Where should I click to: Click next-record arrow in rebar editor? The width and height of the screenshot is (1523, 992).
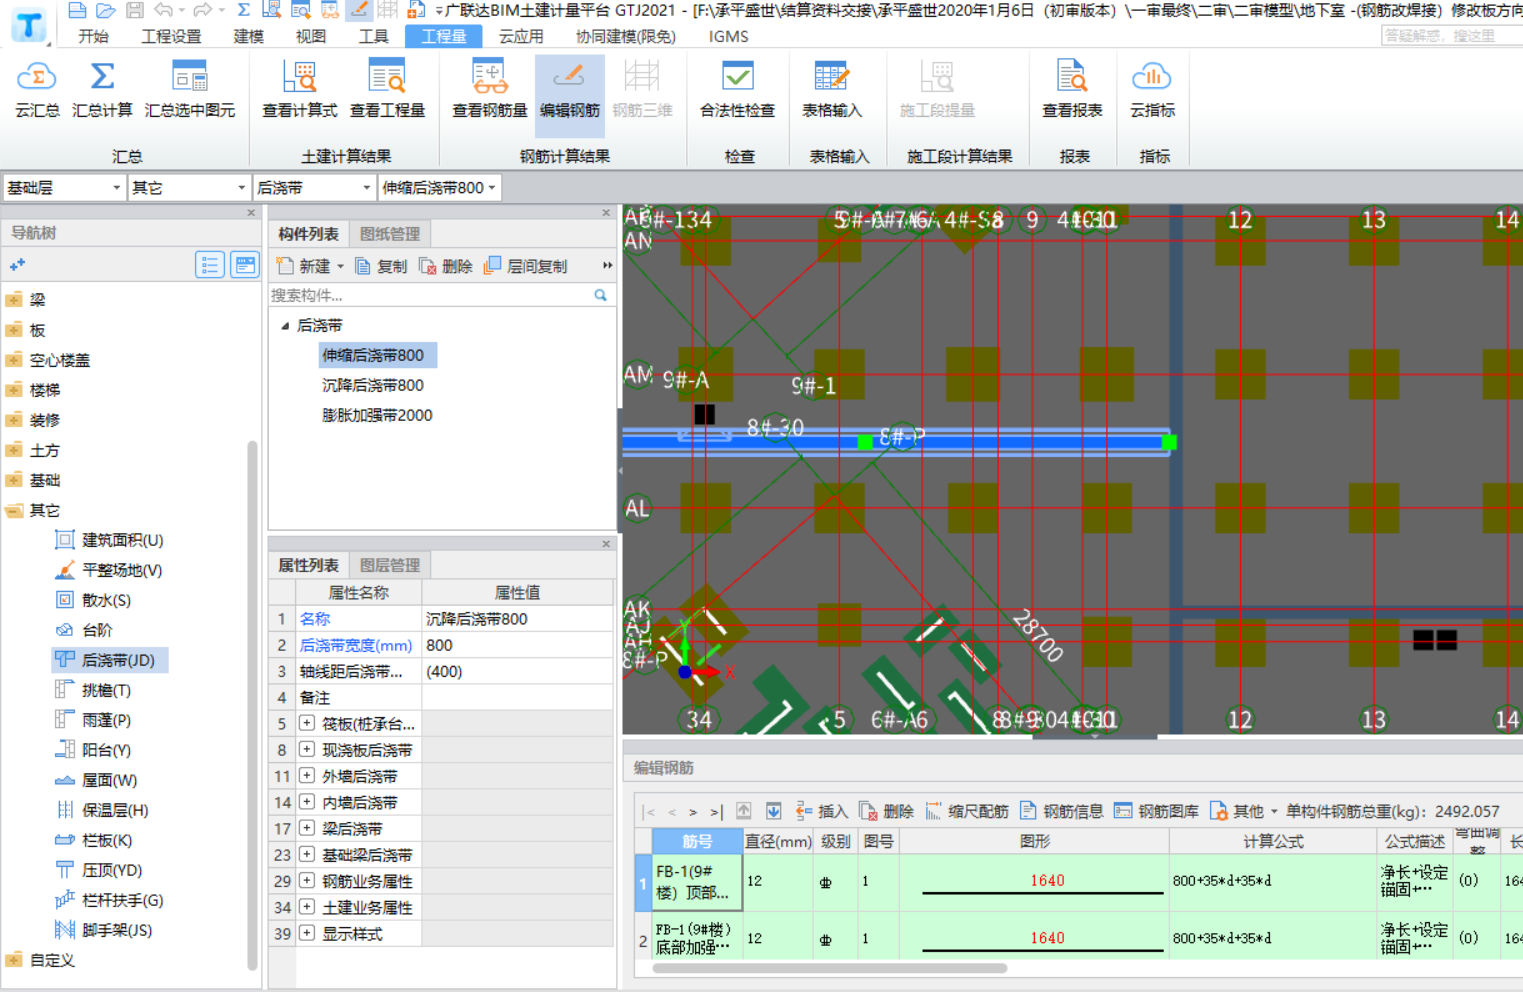click(x=692, y=812)
